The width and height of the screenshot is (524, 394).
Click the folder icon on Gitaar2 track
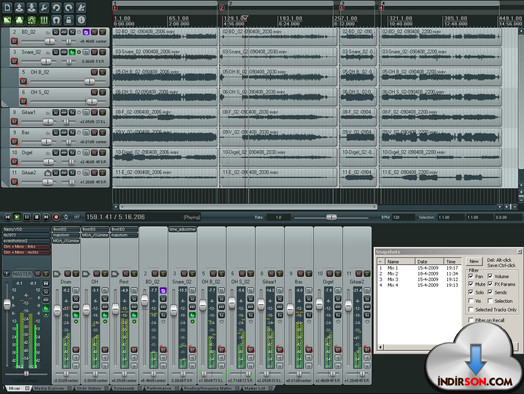click(x=47, y=173)
